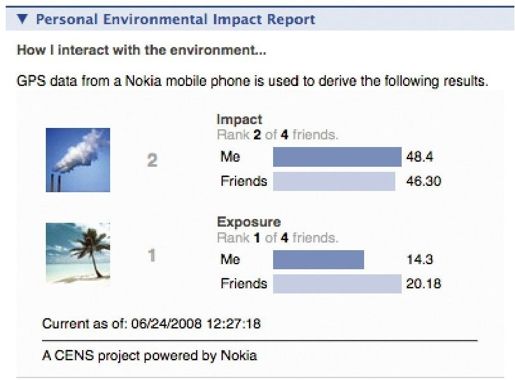Click the Impact heading
This screenshot has width=515, height=380.
pos(239,119)
